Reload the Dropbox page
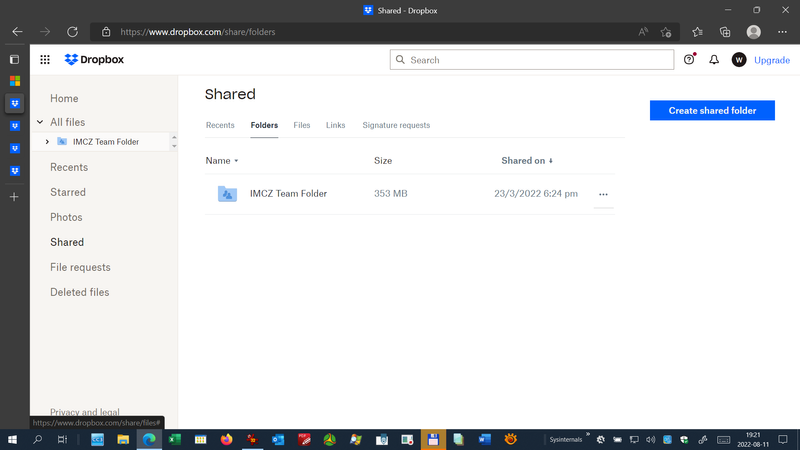800x450 pixels. (x=72, y=32)
